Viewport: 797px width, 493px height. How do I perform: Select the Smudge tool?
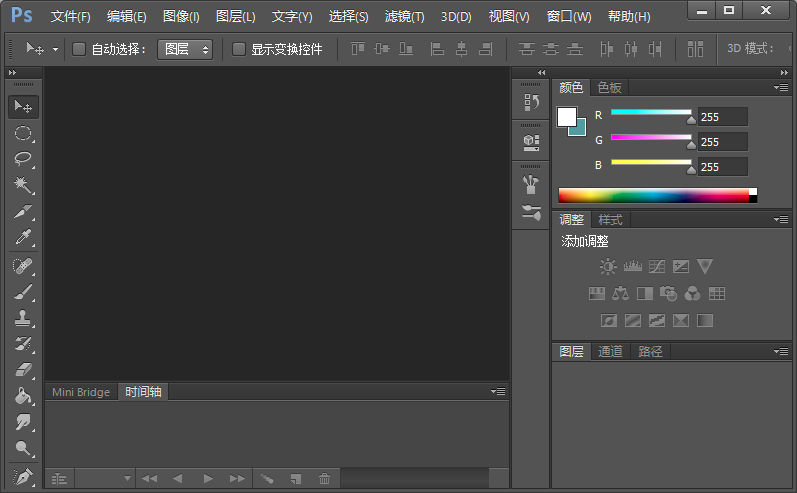click(23, 422)
